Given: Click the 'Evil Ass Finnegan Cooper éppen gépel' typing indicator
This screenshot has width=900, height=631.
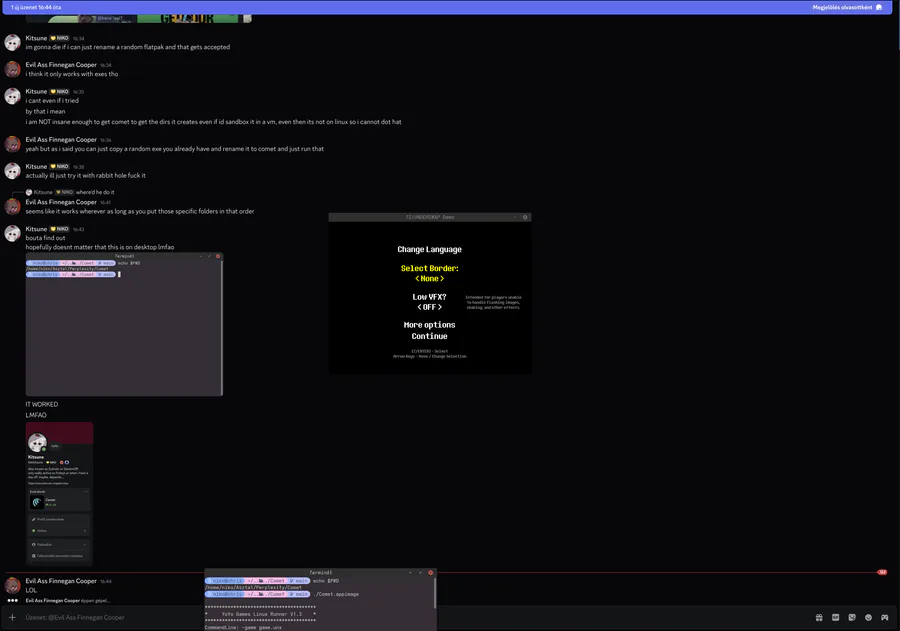Looking at the screenshot, I should click(x=67, y=601).
